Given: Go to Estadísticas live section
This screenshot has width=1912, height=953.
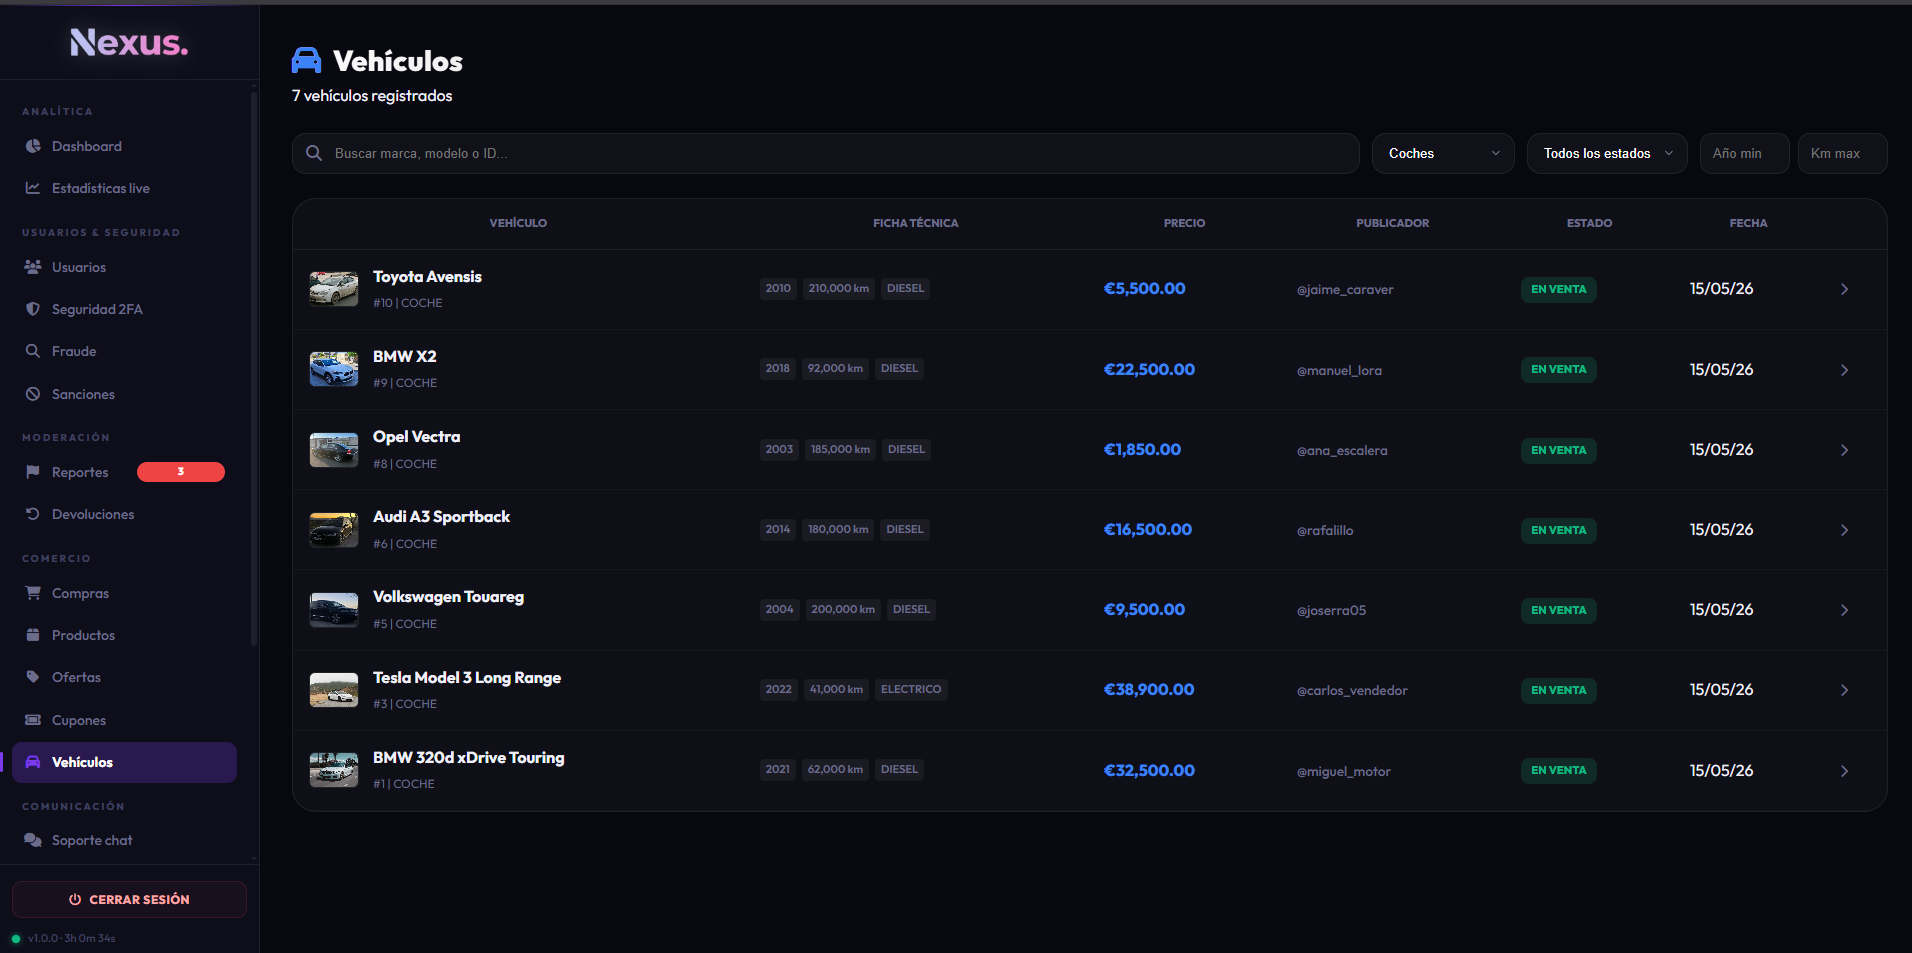Looking at the screenshot, I should point(125,188).
